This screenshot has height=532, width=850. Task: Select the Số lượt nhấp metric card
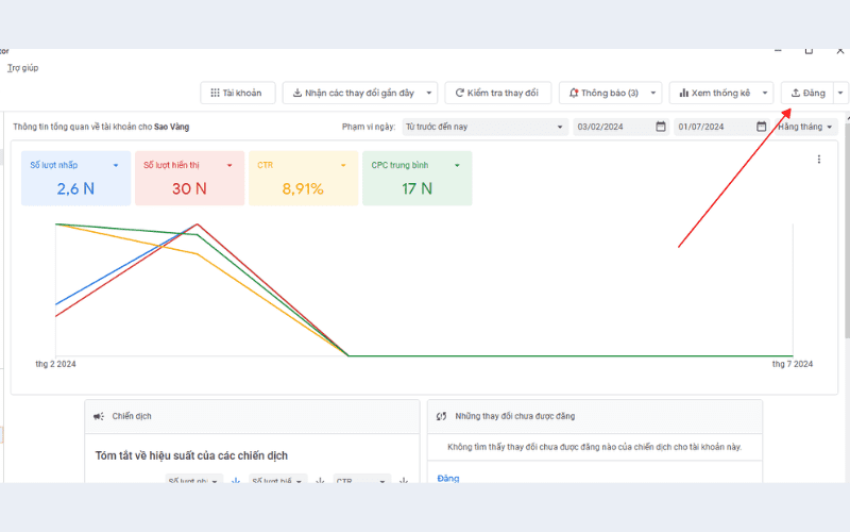click(76, 178)
